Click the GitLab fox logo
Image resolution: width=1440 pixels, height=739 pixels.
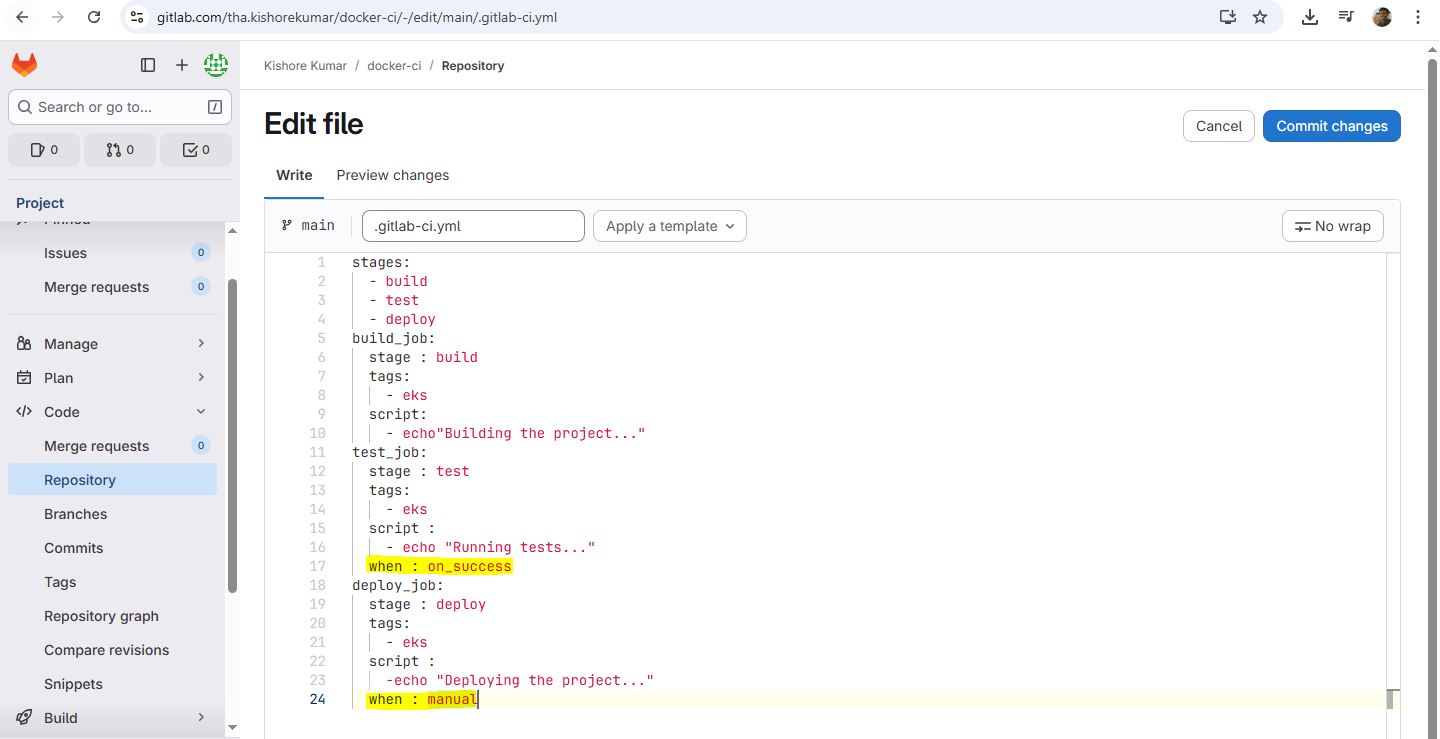point(24,65)
